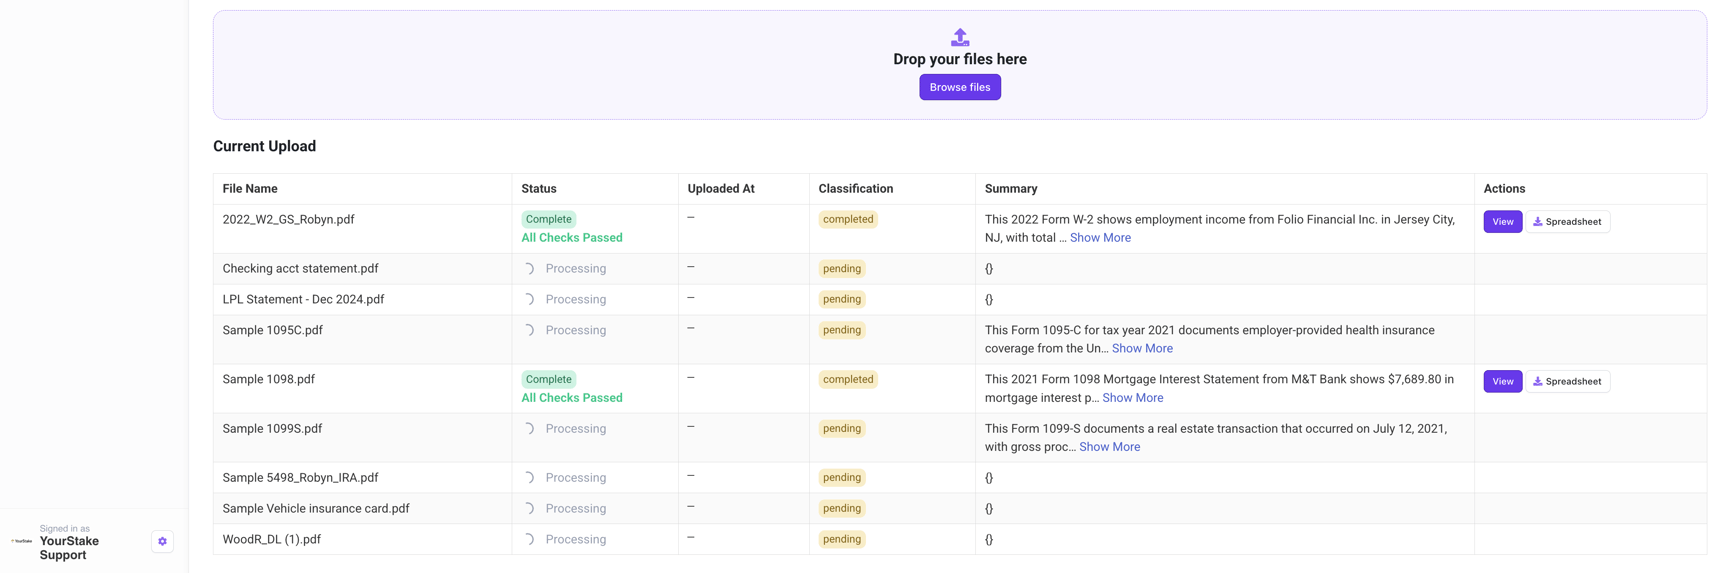
Task: Select file name Sample 1095C.pdf
Action: [x=272, y=330]
